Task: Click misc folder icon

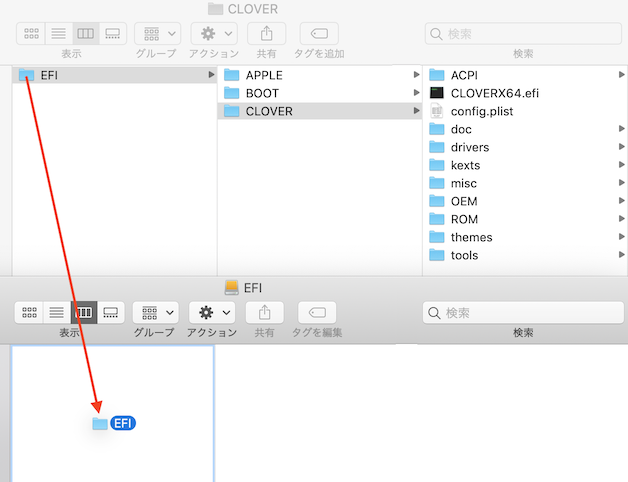Action: coord(437,183)
